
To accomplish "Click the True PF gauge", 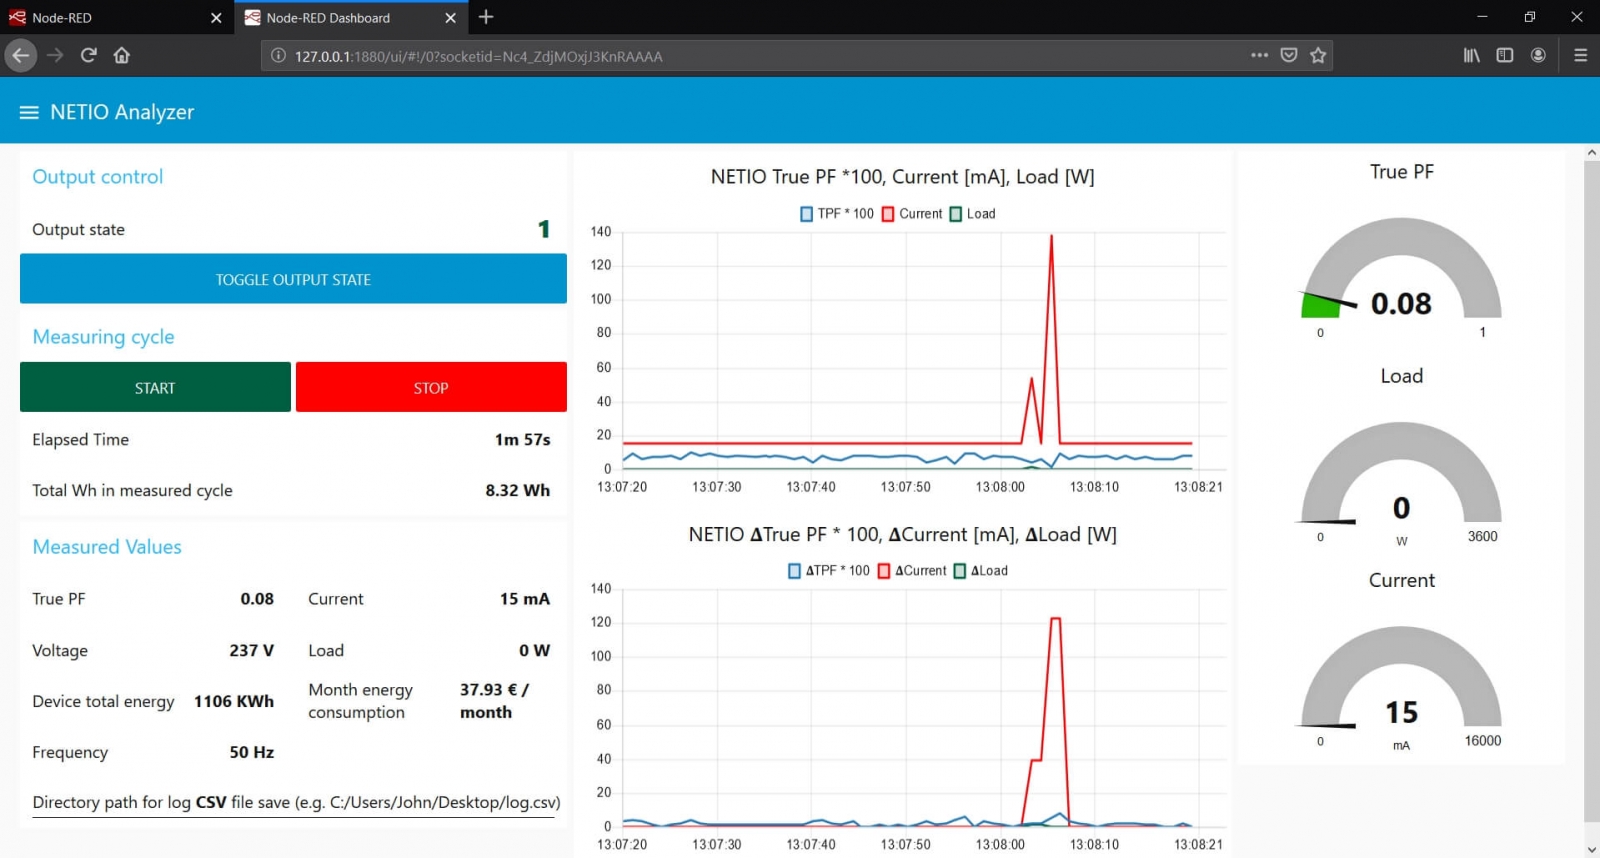I will pyautogui.click(x=1401, y=270).
